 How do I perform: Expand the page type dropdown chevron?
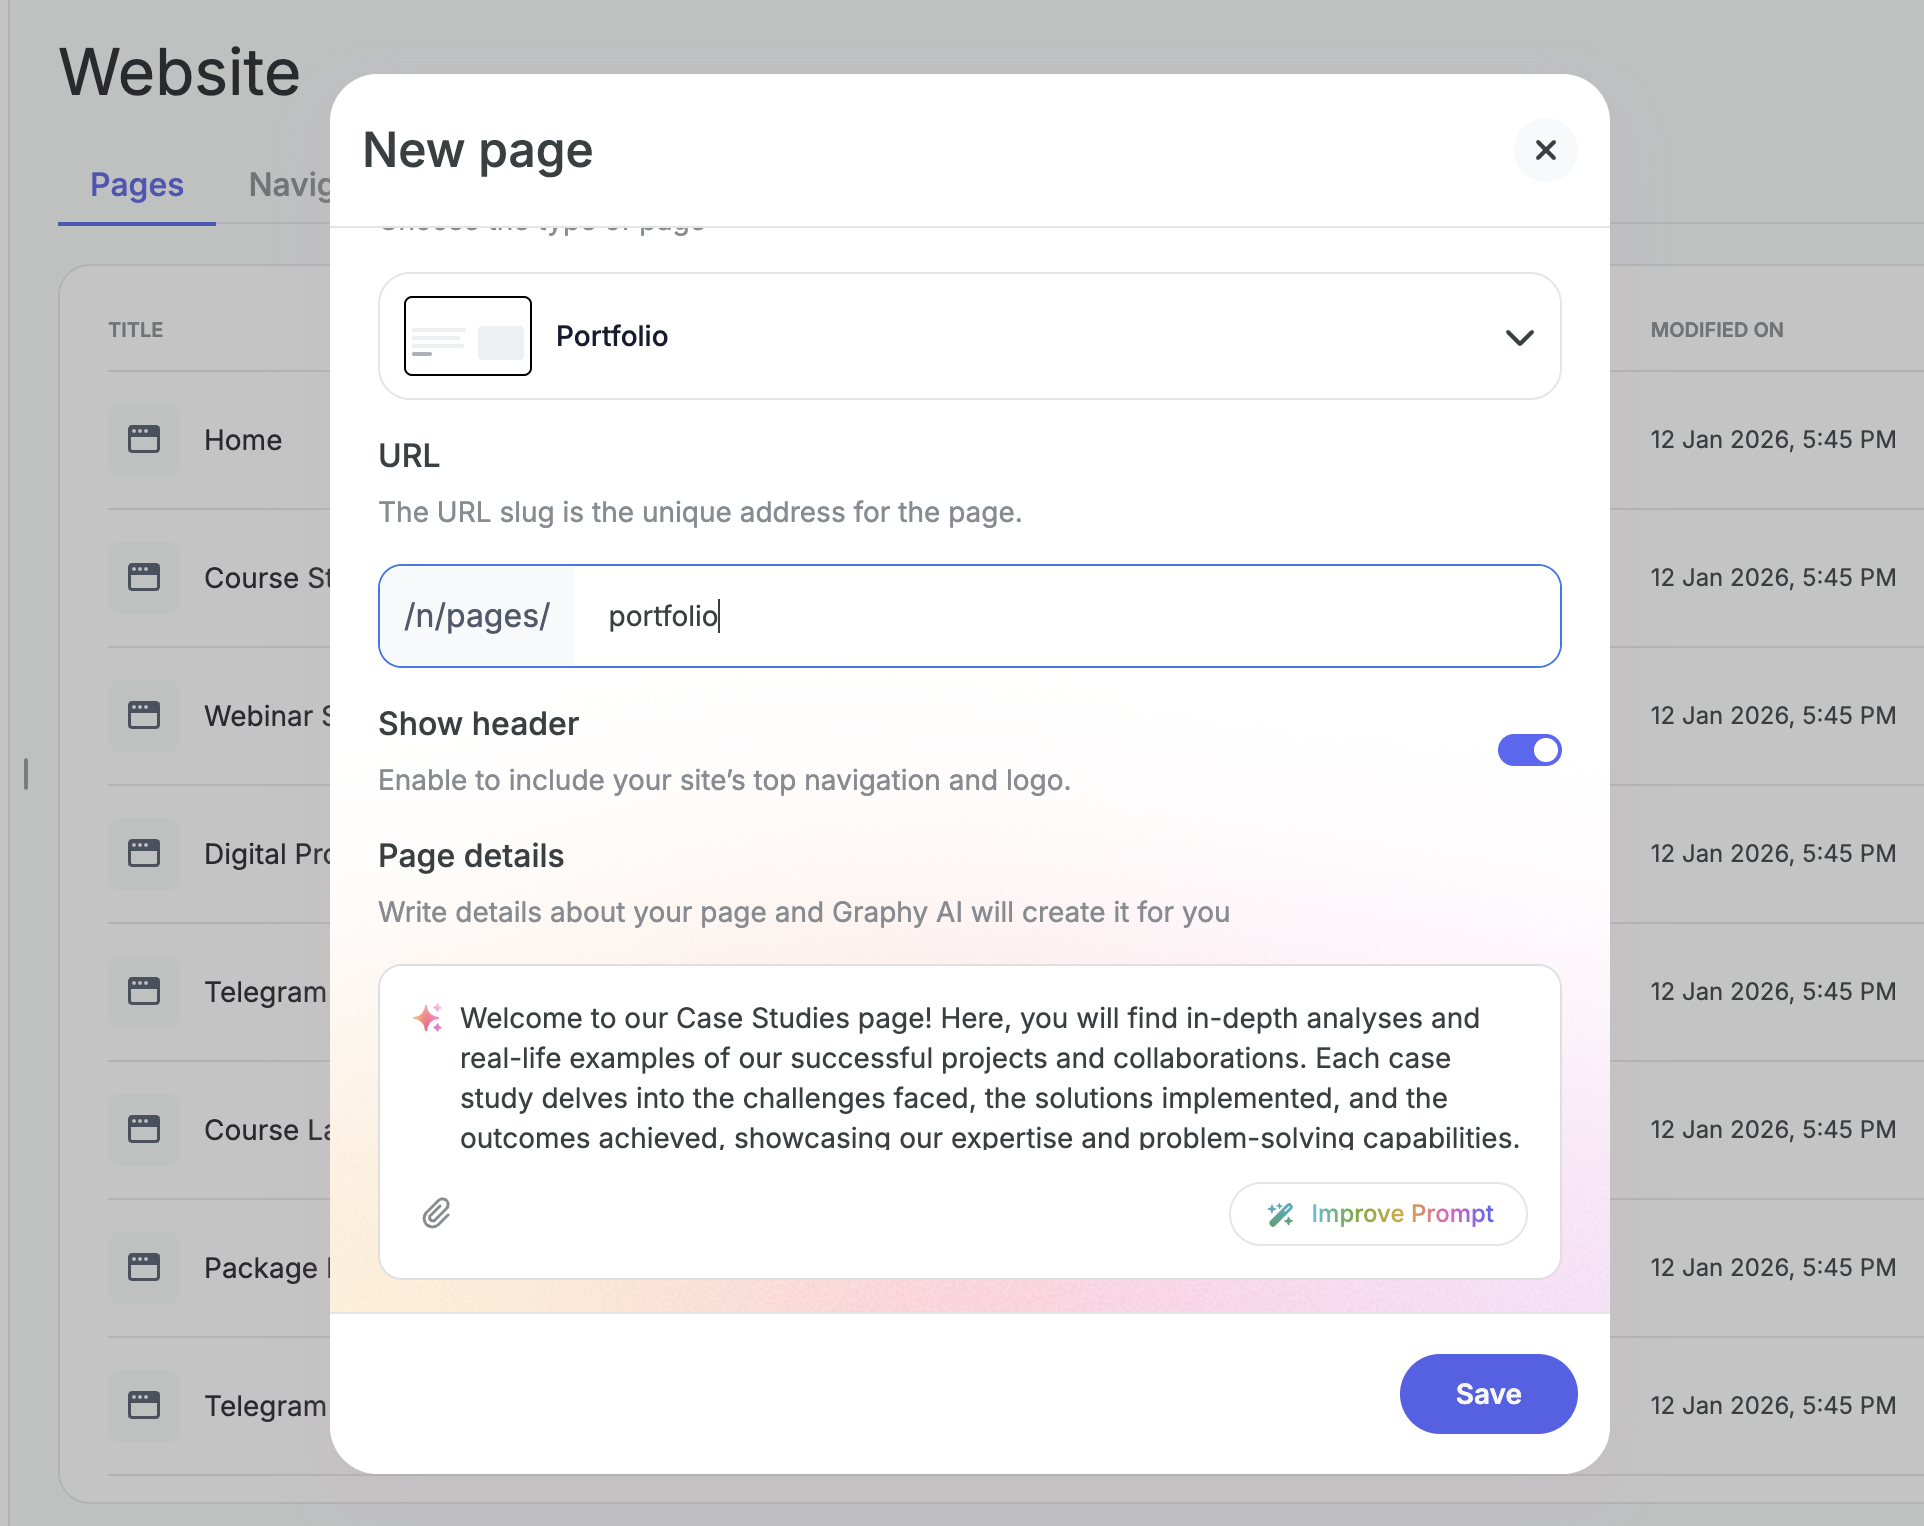coord(1519,337)
